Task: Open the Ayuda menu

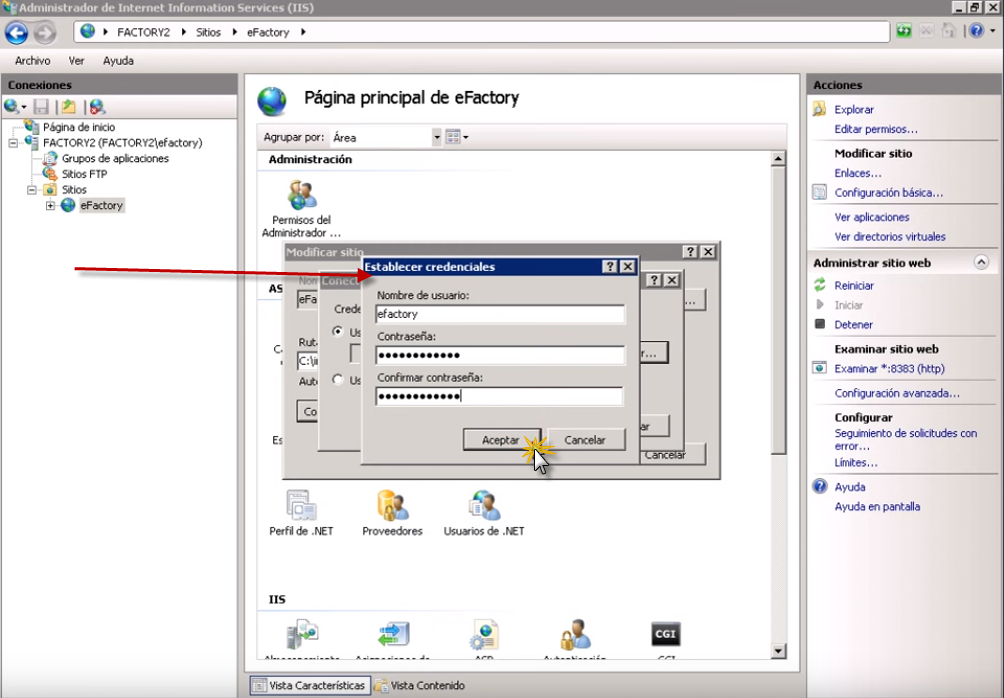Action: (x=118, y=61)
